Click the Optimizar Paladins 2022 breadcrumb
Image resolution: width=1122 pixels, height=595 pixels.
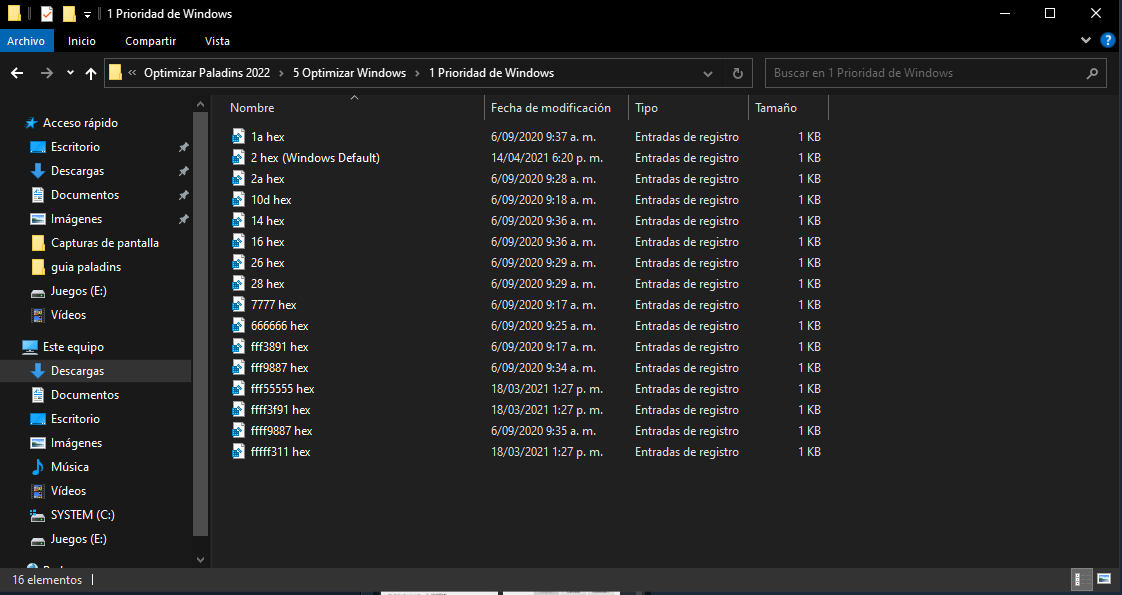[x=207, y=73]
